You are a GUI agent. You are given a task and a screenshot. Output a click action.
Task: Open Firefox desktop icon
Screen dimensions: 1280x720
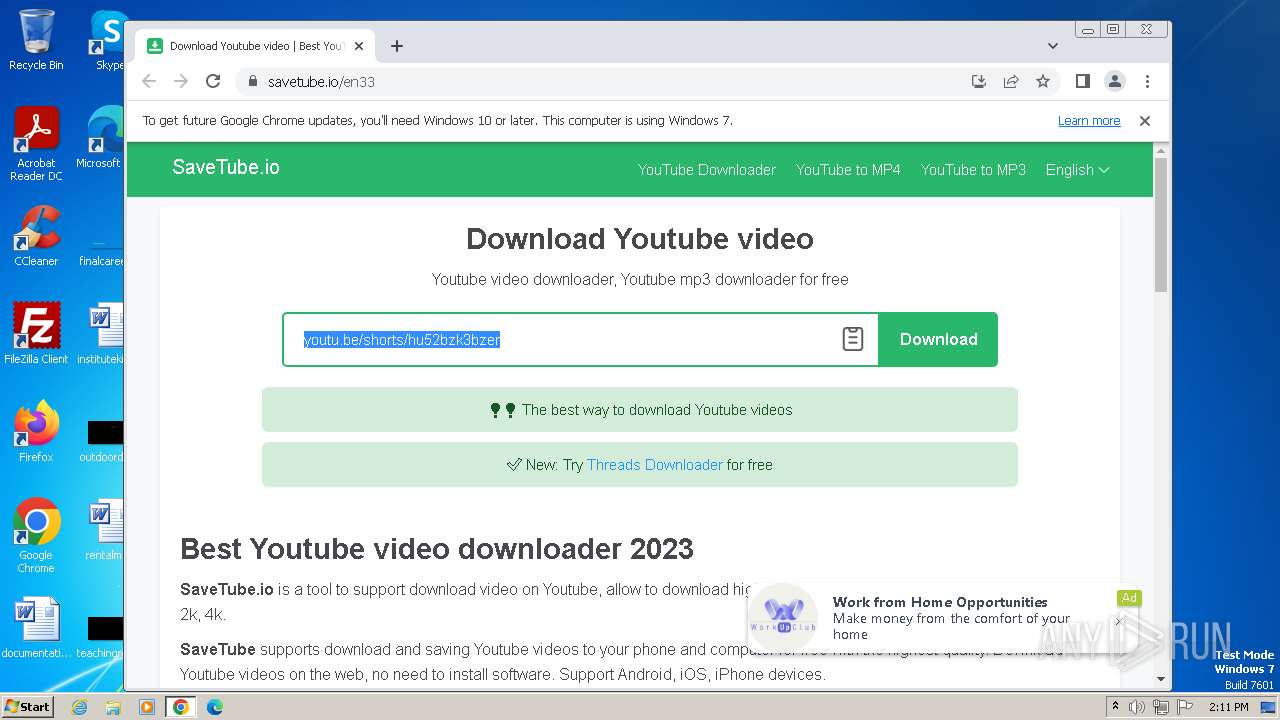(36, 432)
